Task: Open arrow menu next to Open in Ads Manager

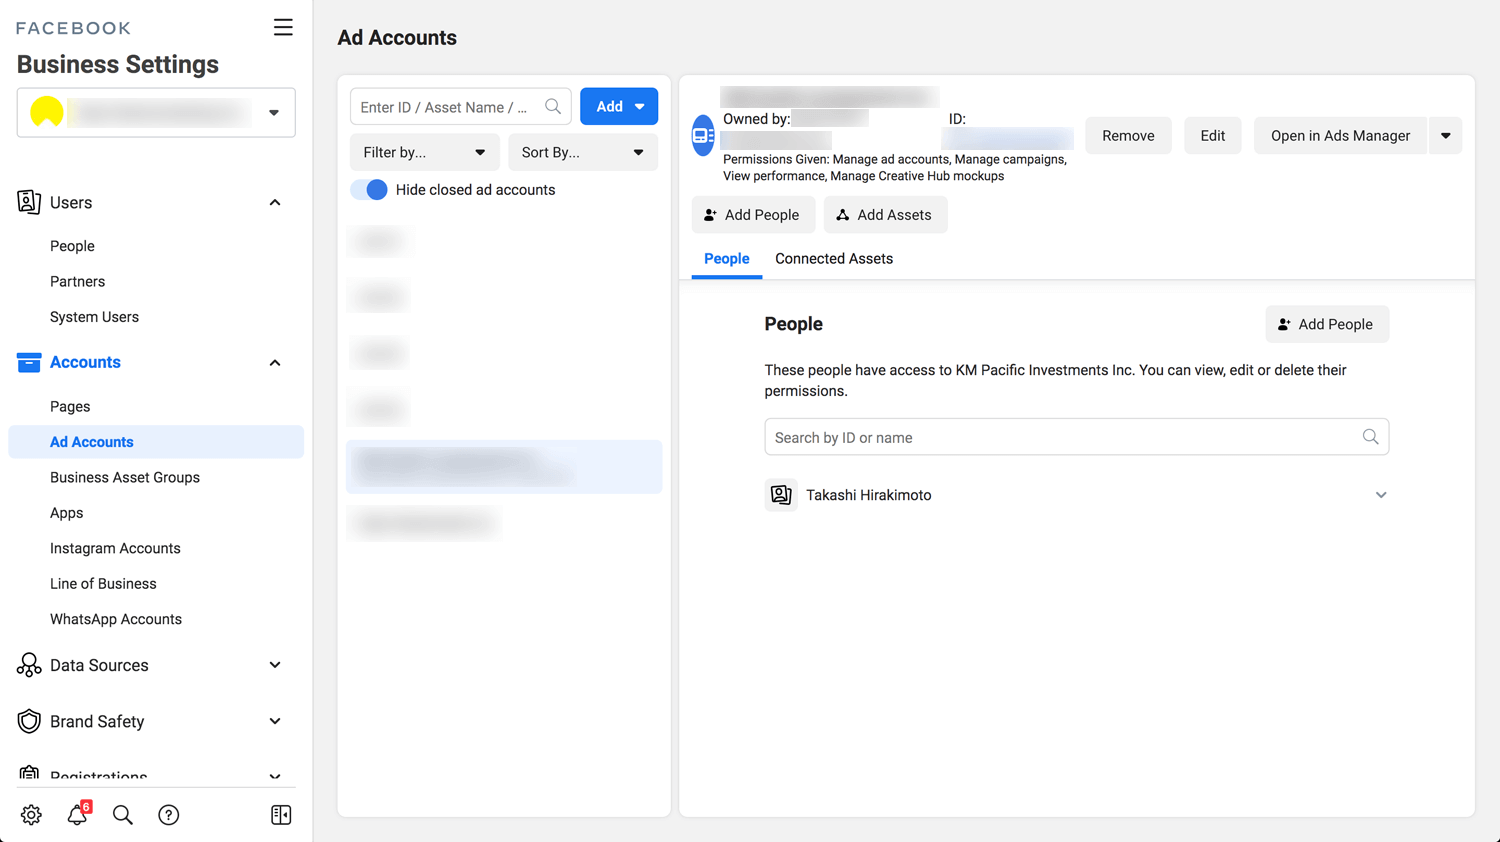Action: tap(1446, 136)
